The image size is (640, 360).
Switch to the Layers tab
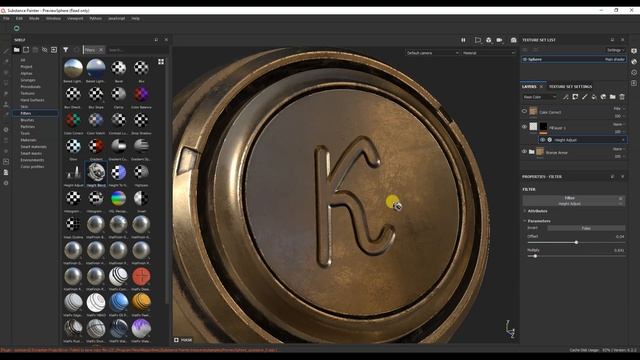click(529, 87)
